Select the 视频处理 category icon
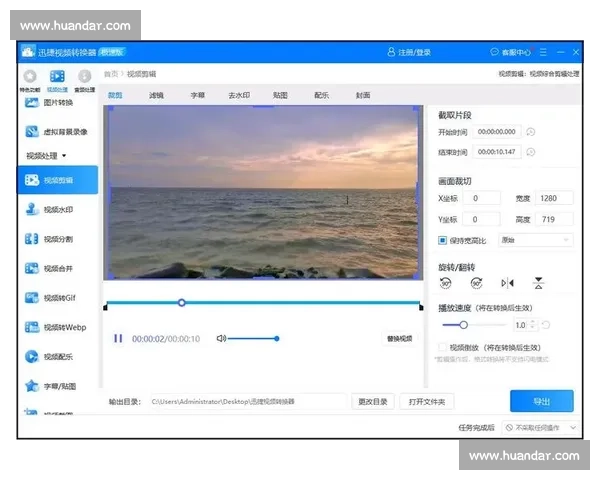Screen dimensions: 600x480 pyautogui.click(x=57, y=80)
